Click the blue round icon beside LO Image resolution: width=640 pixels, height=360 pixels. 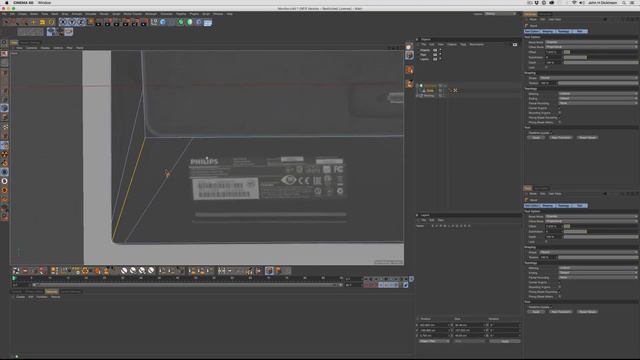pos(163,22)
